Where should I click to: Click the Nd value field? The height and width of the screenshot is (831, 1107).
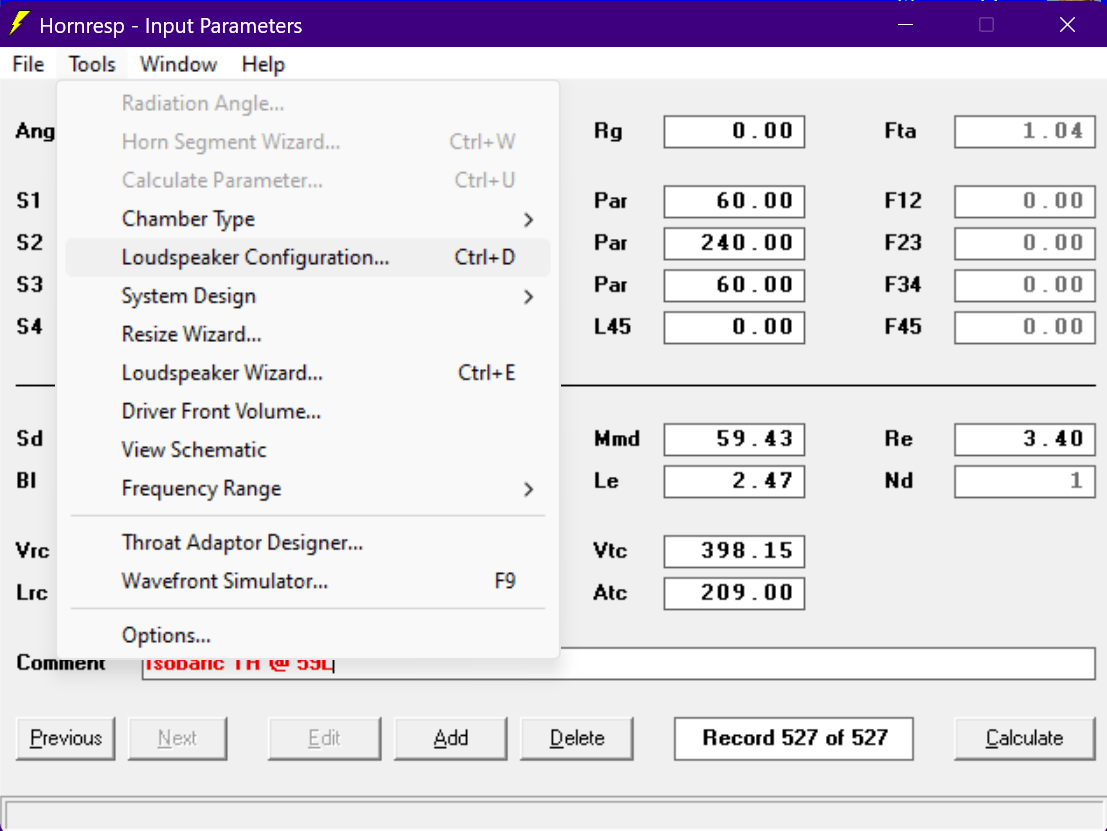[x=1024, y=482]
